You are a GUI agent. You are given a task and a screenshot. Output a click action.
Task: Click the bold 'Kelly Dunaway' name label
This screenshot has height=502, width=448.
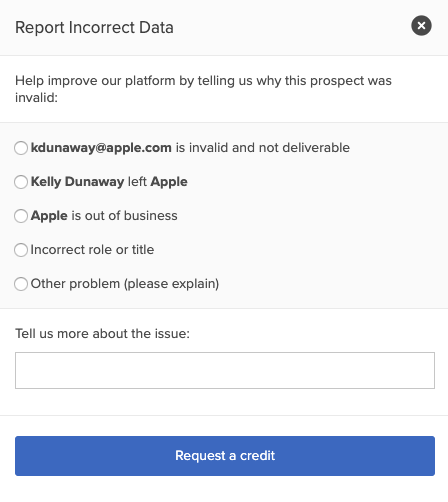[x=77, y=182]
